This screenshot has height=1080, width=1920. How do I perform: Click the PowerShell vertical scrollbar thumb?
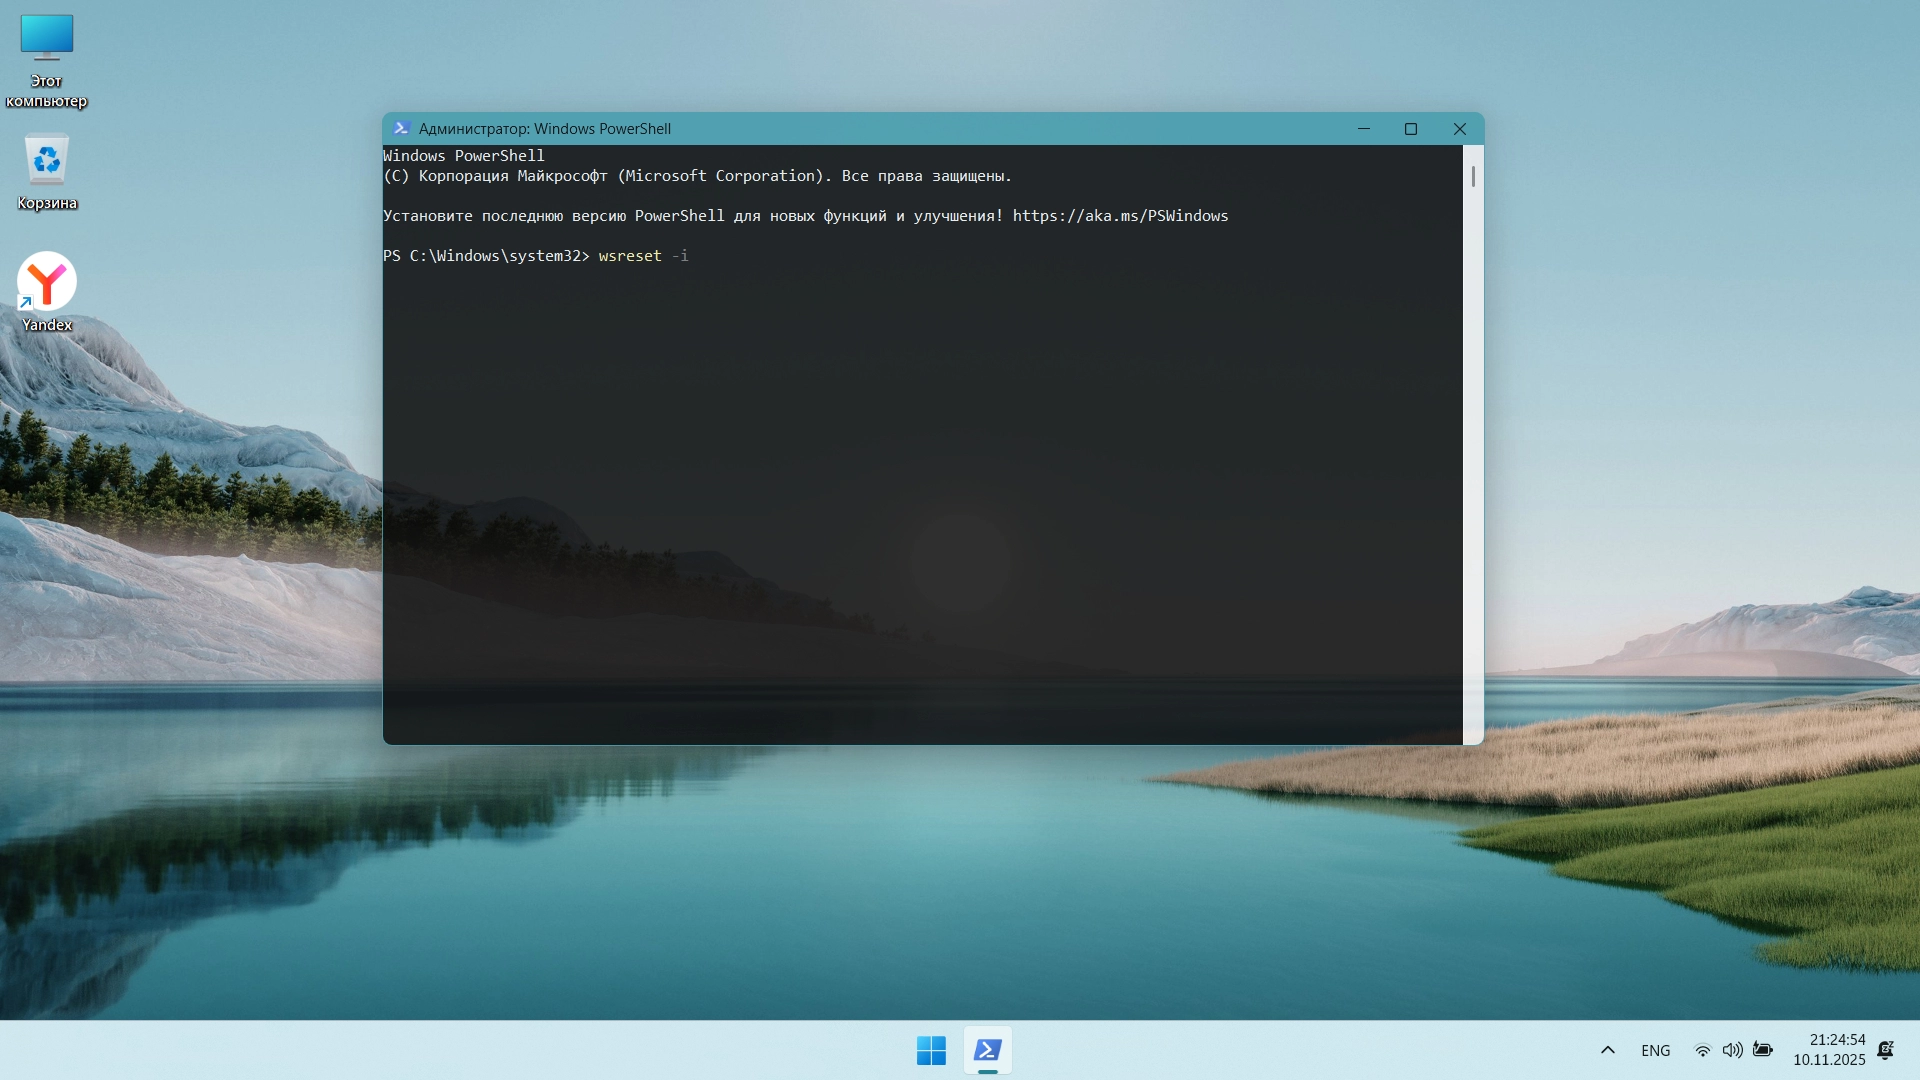pyautogui.click(x=1473, y=177)
